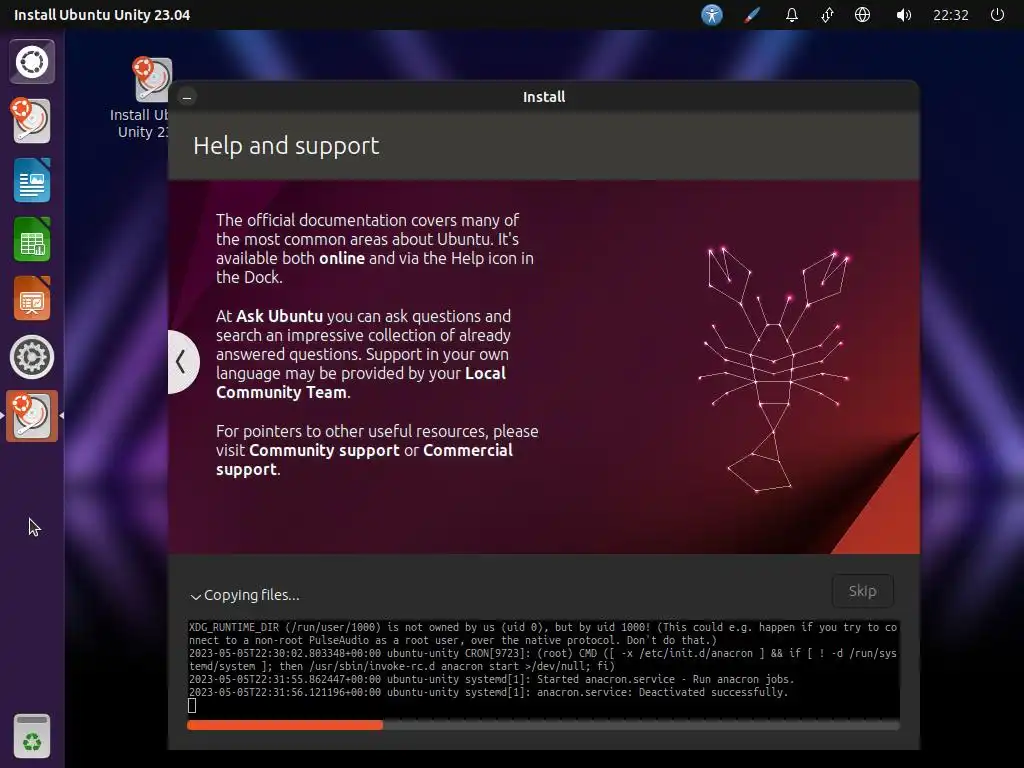The width and height of the screenshot is (1024, 768).
Task: Click the pen indicator in top panel
Action: coord(752,14)
